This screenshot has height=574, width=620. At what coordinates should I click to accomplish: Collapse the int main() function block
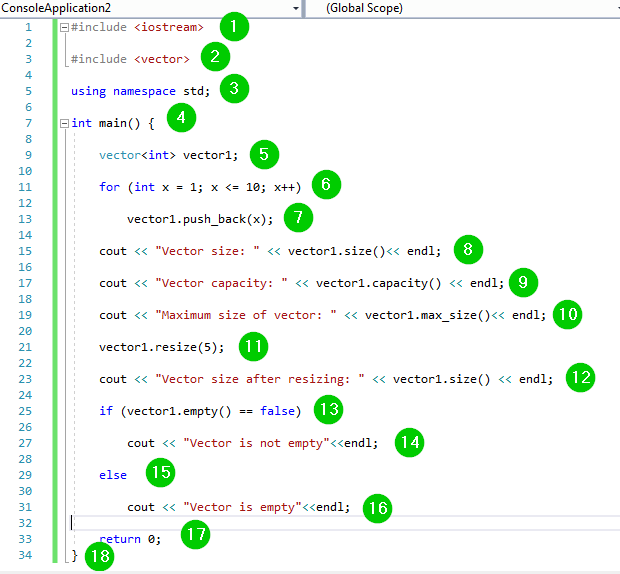pos(65,123)
